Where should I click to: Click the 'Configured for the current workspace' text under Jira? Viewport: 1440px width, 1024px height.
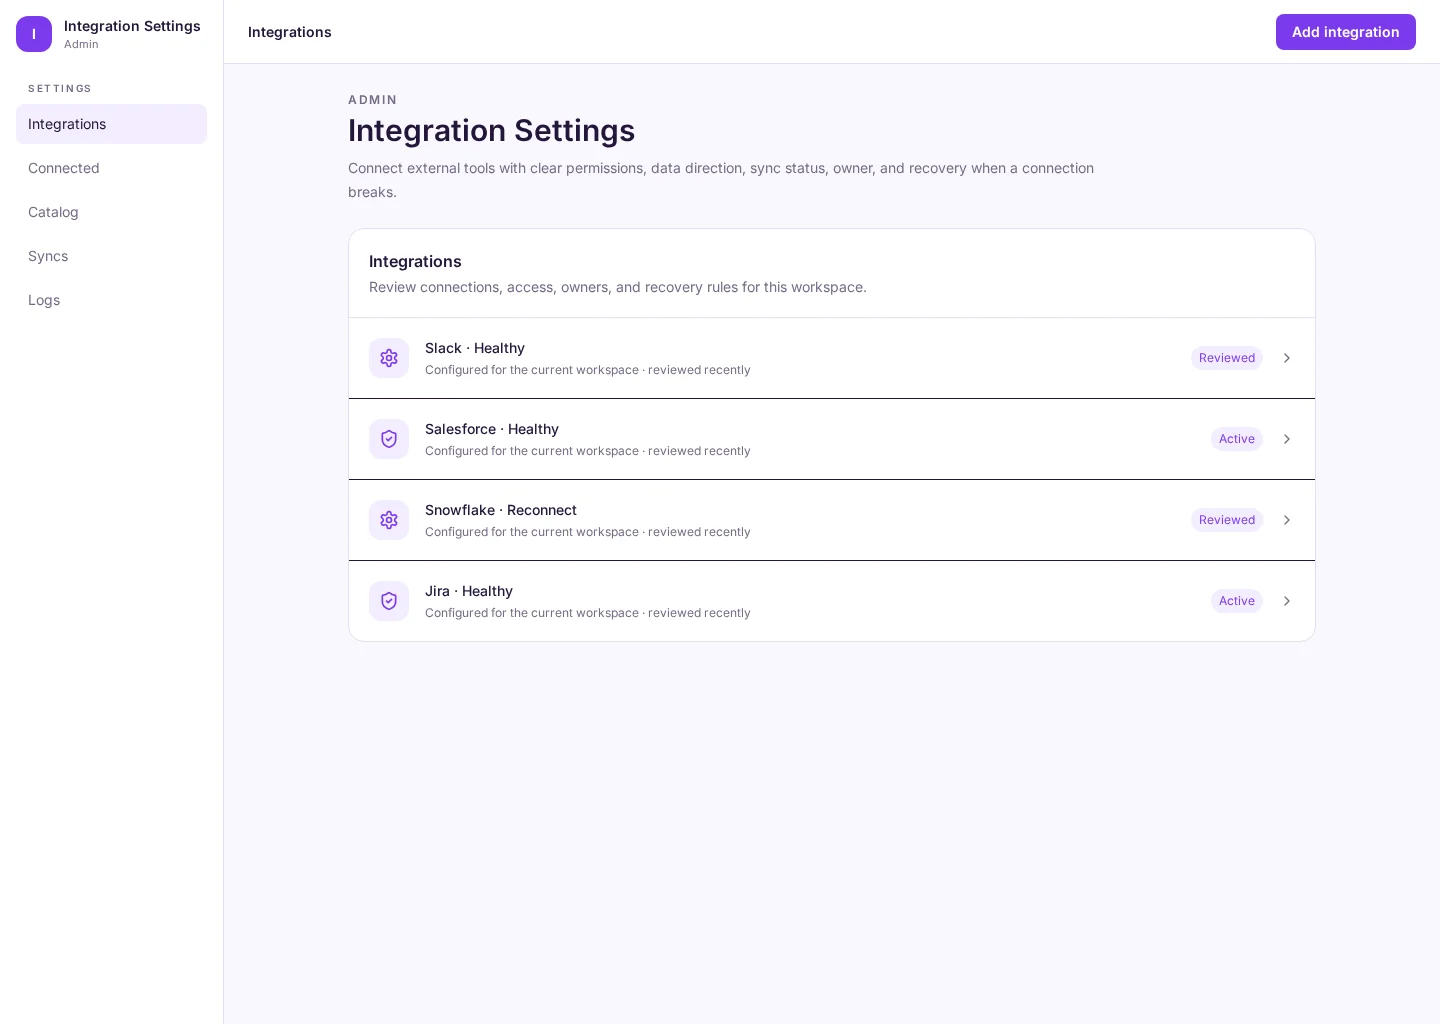(x=588, y=613)
